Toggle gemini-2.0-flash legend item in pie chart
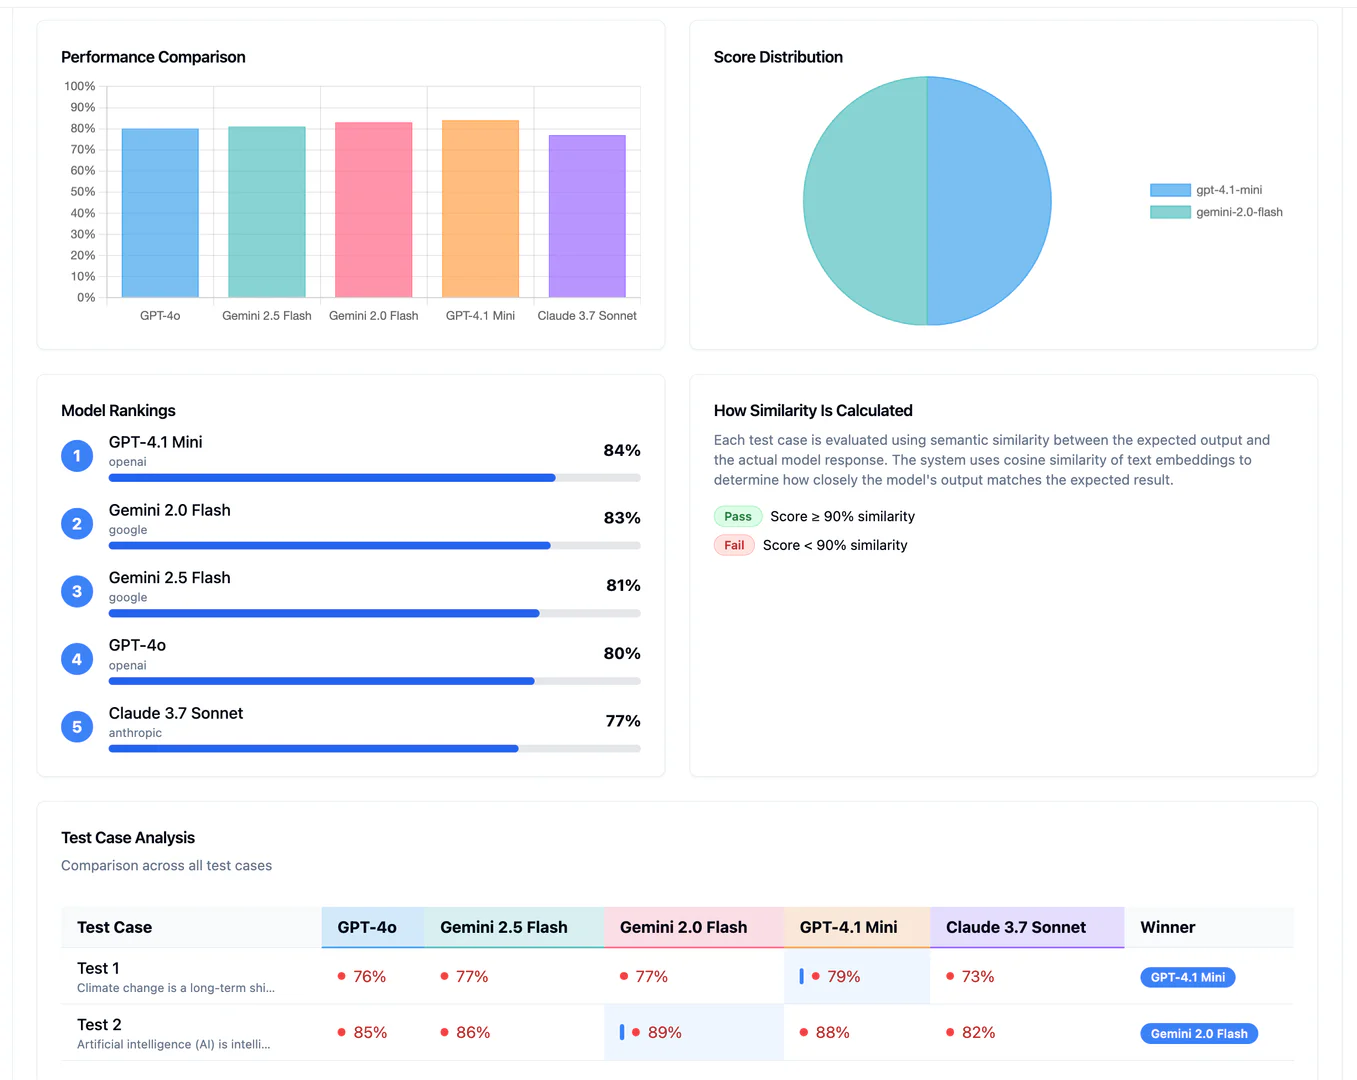Image resolution: width=1357 pixels, height=1080 pixels. point(1216,212)
